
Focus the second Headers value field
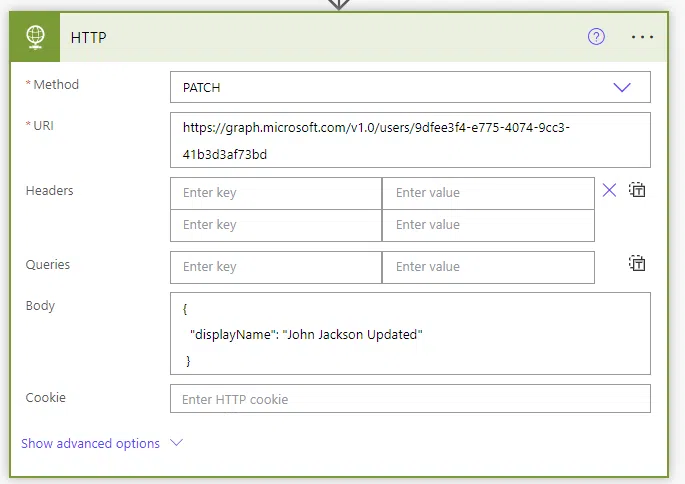coord(488,225)
